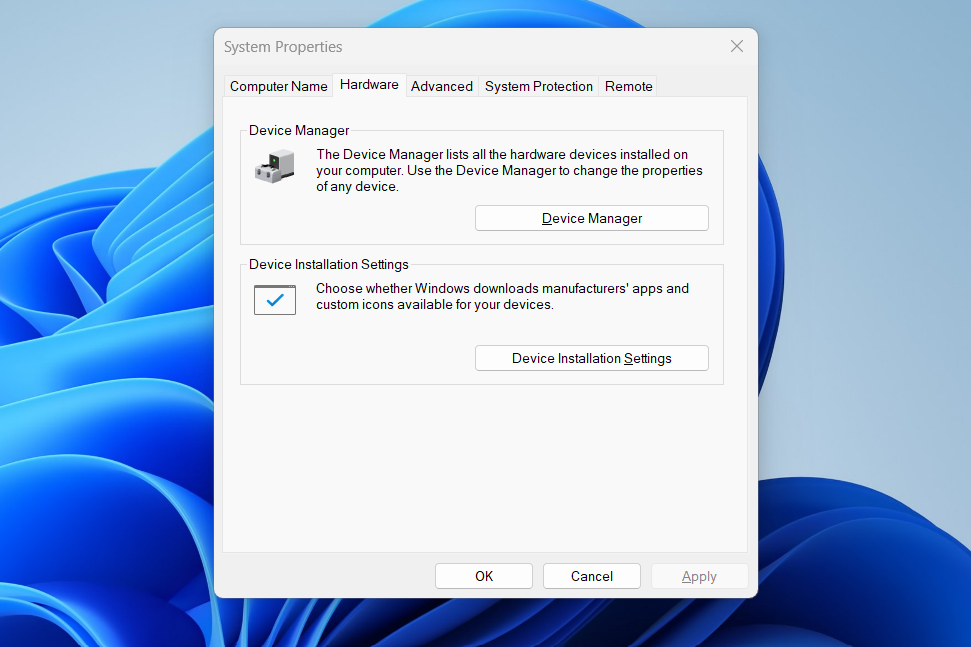The width and height of the screenshot is (971, 647).
Task: Click the 'Device Manager' group heading
Action: pyautogui.click(x=298, y=131)
